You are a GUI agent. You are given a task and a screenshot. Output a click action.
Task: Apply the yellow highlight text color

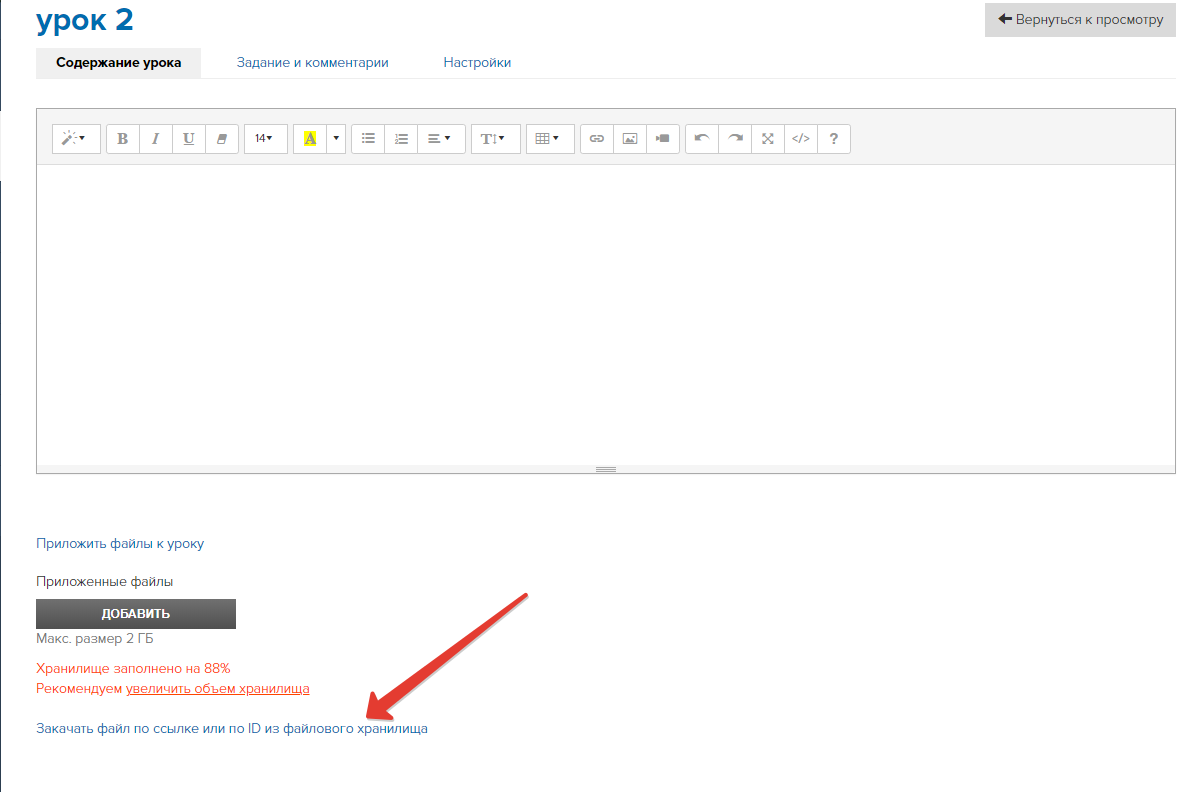[x=309, y=139]
